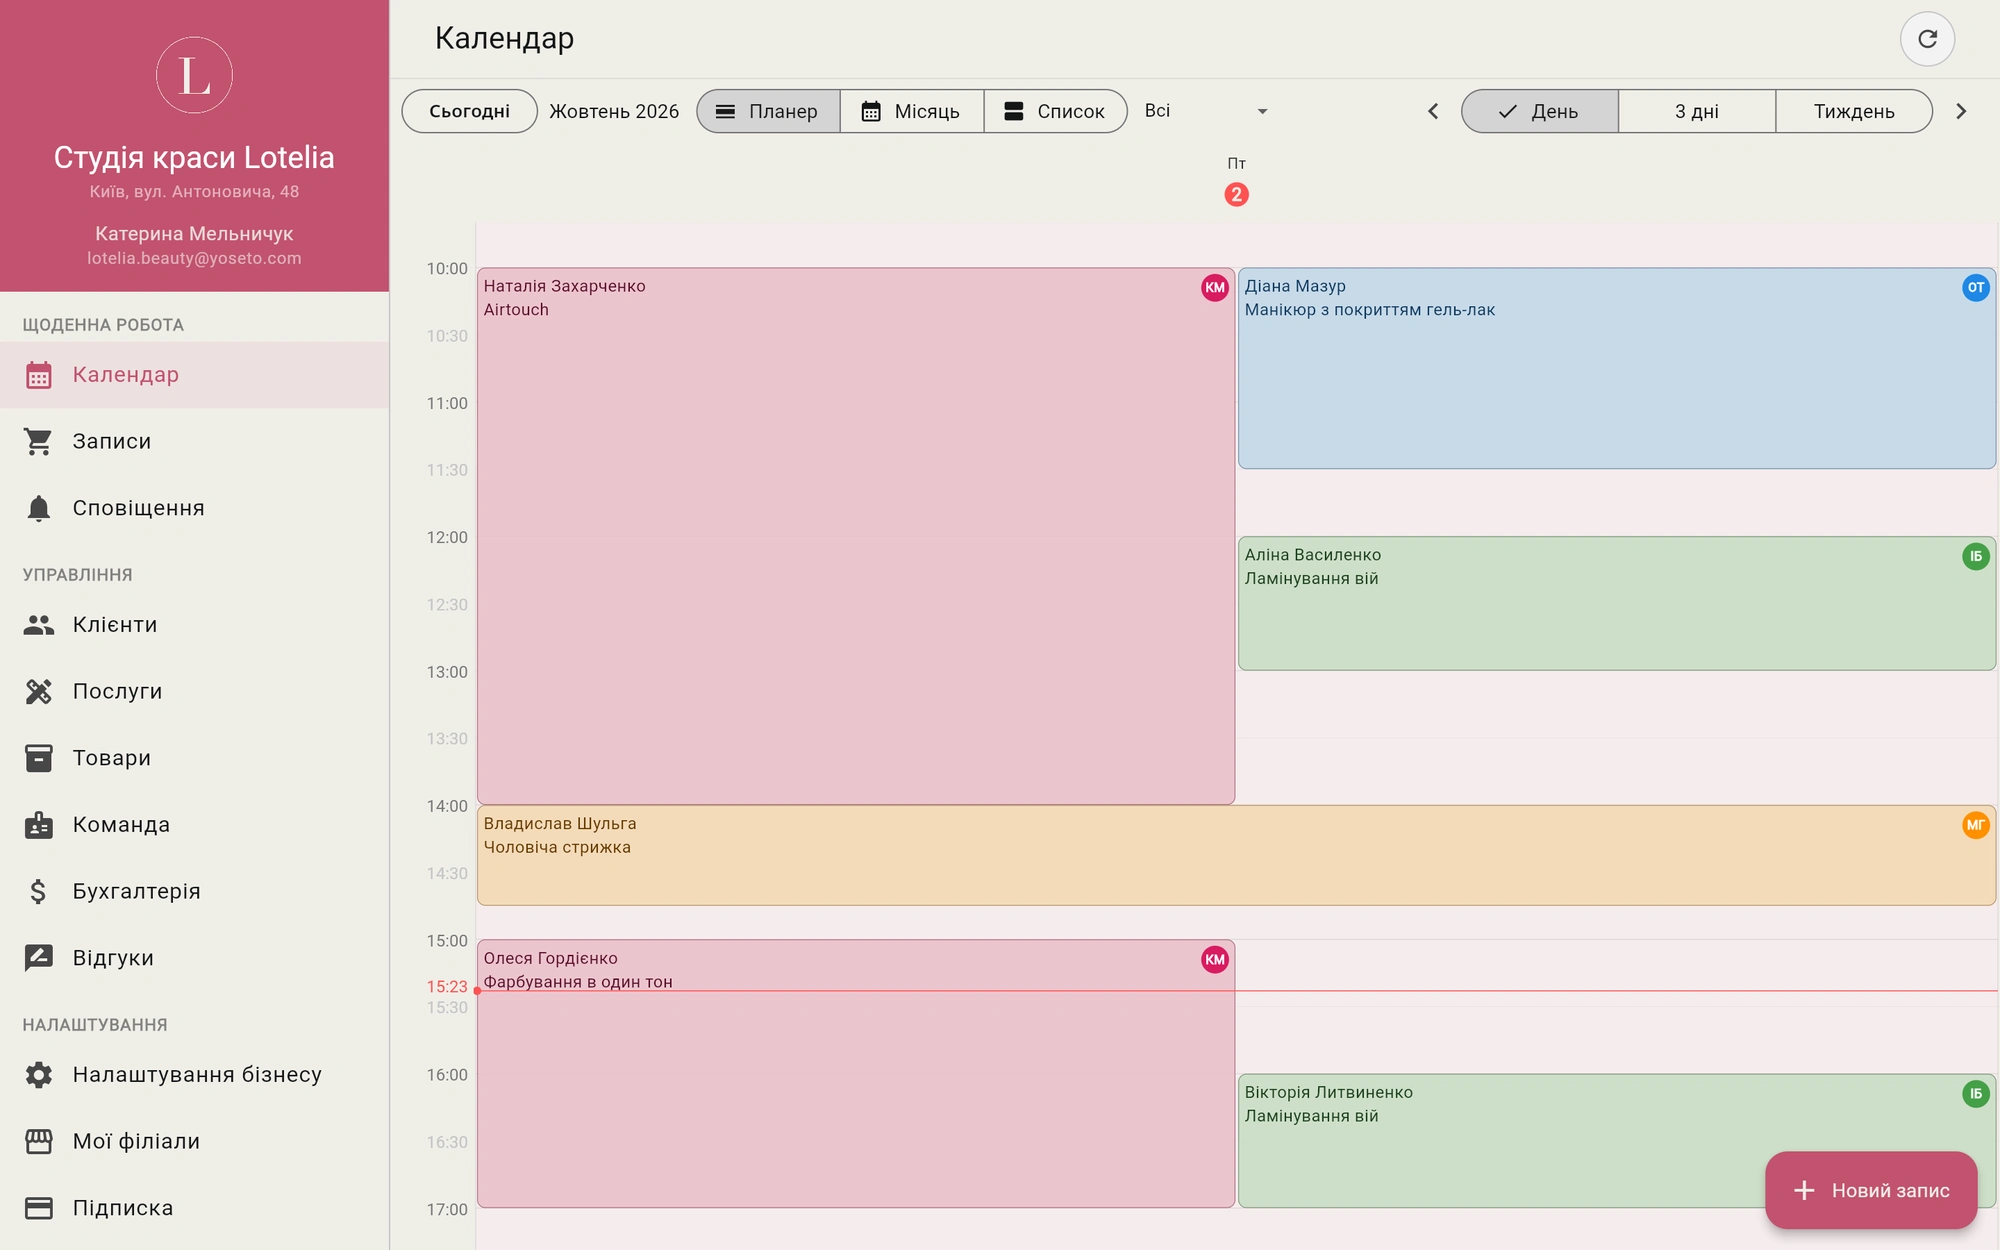
Task: Click the Lotelia logo circle
Action: tap(194, 75)
